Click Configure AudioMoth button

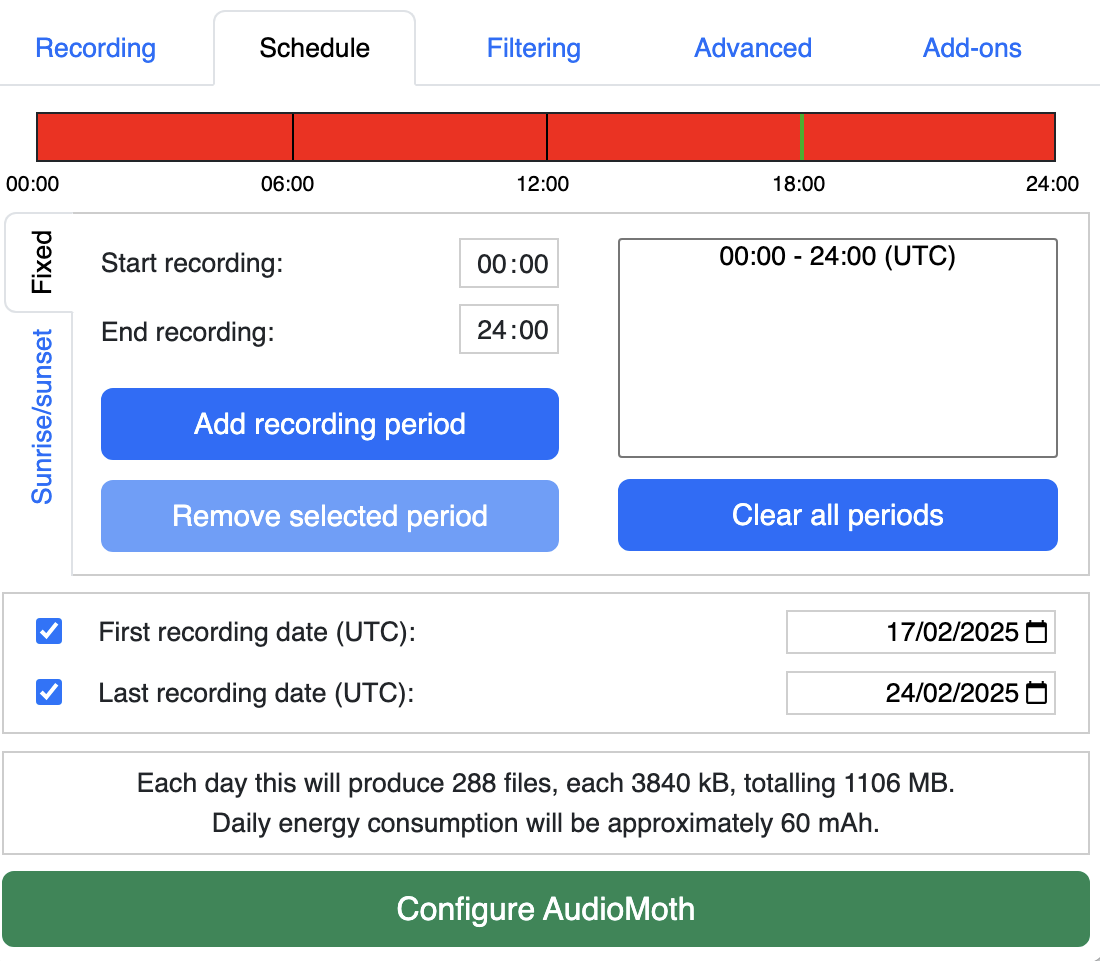pos(546,909)
